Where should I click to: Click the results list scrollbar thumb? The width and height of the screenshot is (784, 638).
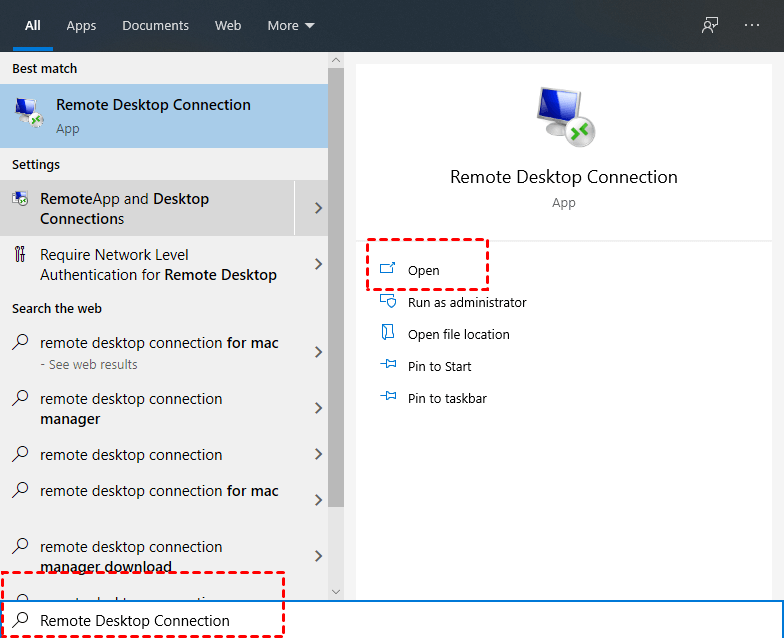tap(336, 288)
